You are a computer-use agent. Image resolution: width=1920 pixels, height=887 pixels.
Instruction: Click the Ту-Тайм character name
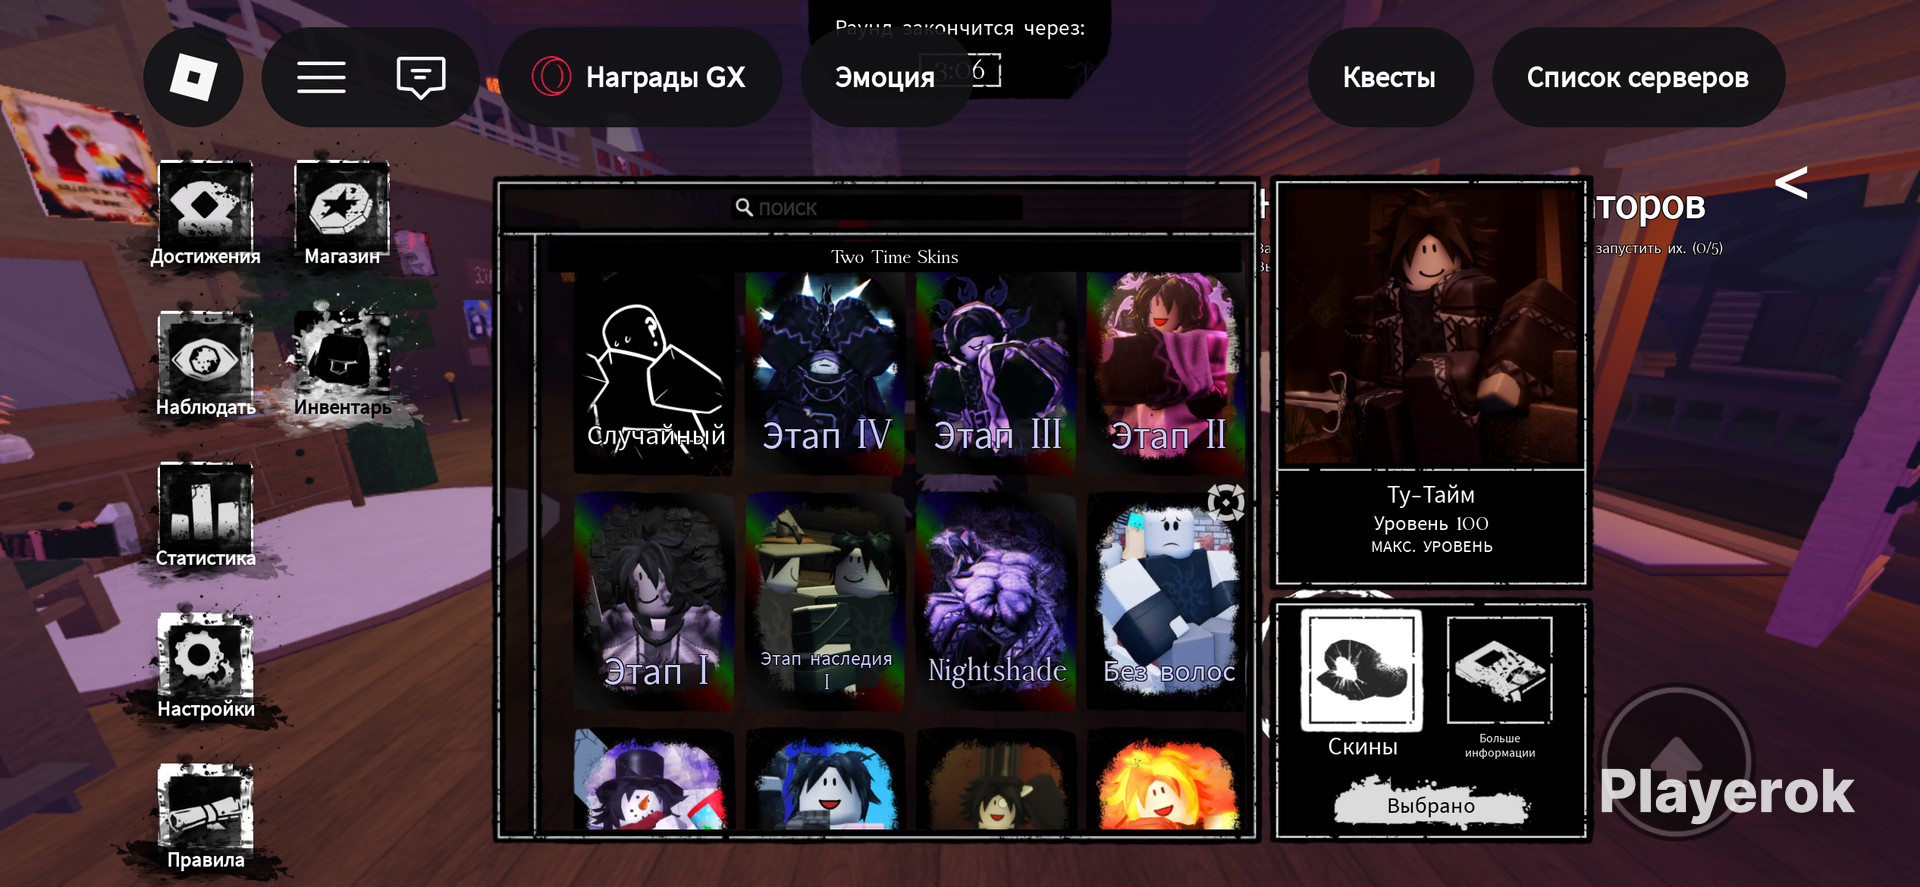1431,495
